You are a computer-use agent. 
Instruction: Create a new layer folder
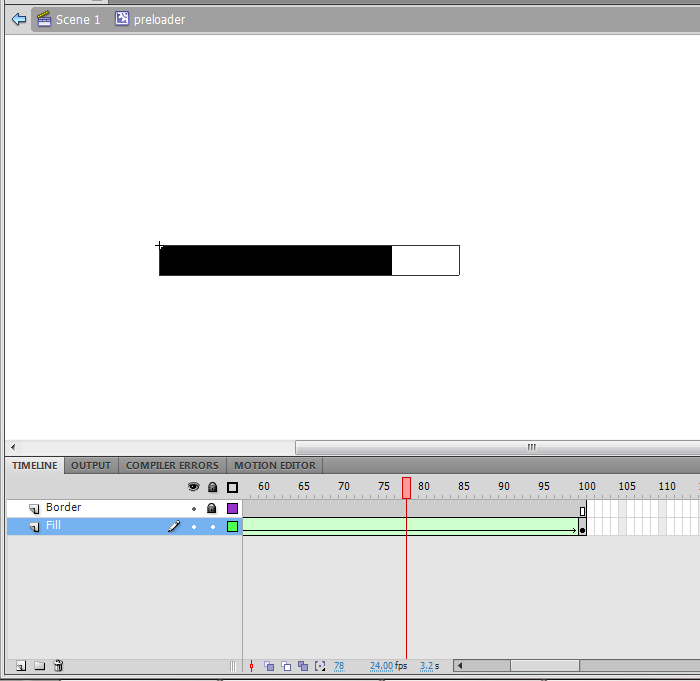(40, 666)
